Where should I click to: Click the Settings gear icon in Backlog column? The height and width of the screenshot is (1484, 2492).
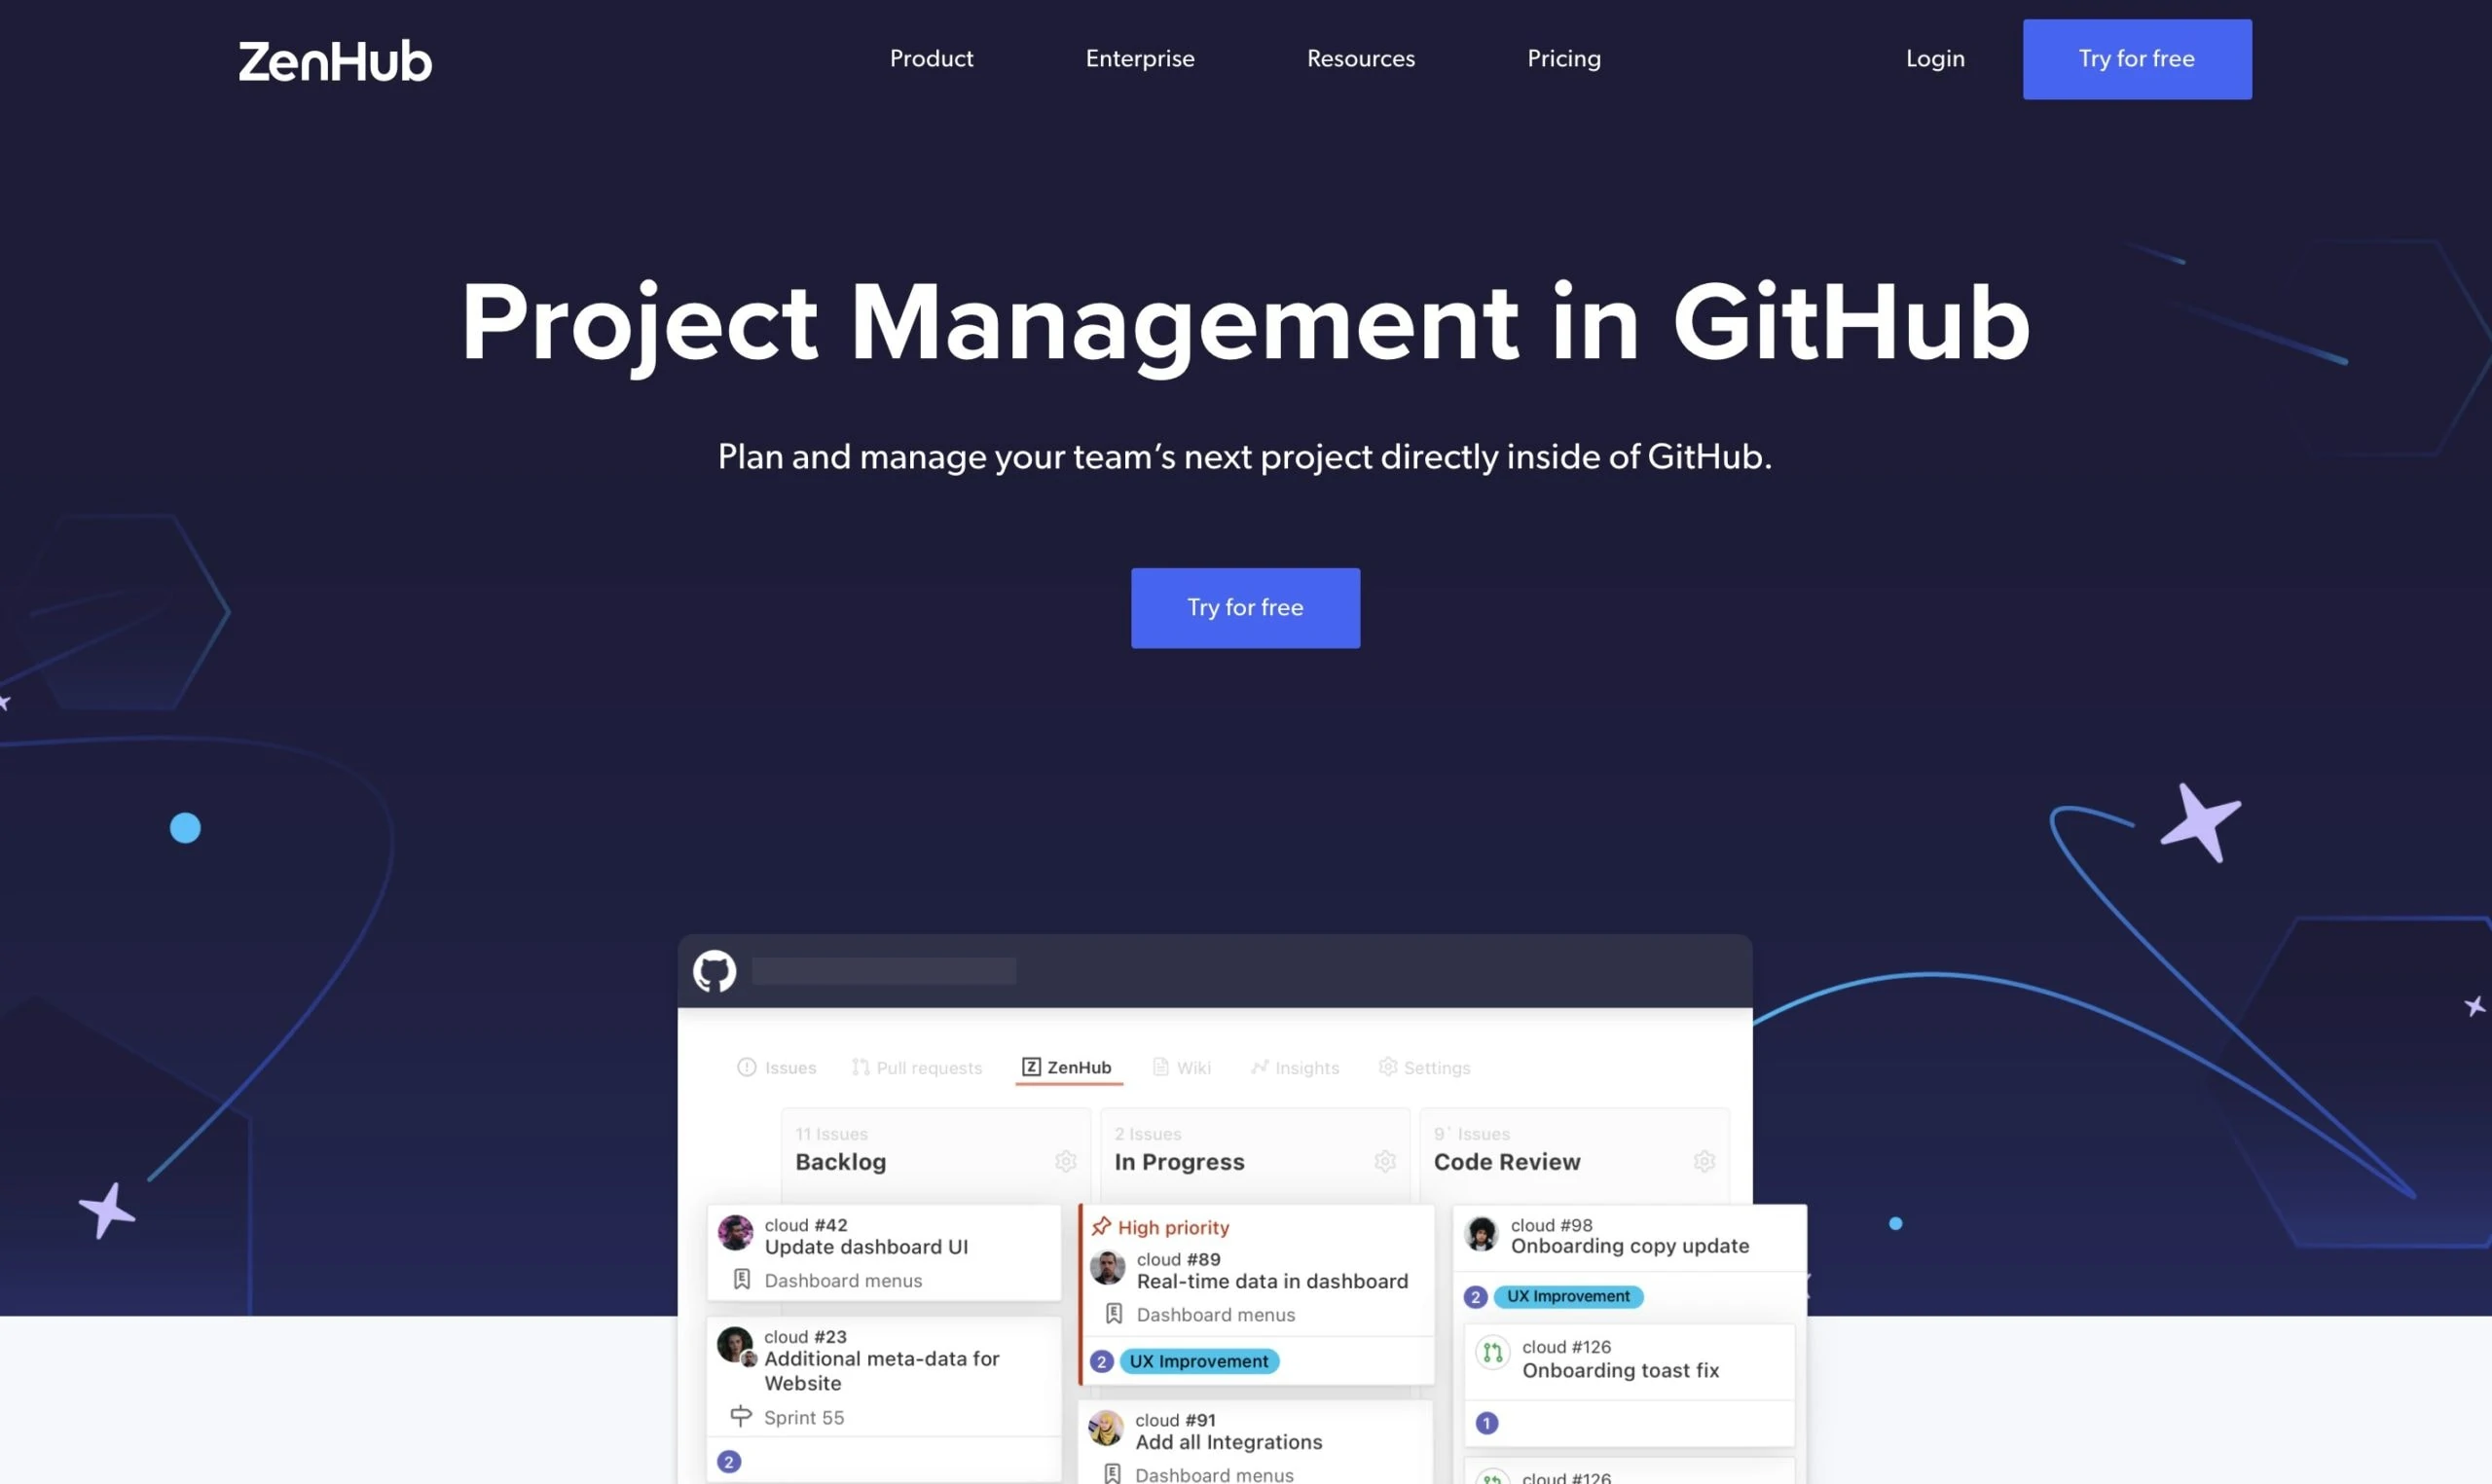1064,1159
